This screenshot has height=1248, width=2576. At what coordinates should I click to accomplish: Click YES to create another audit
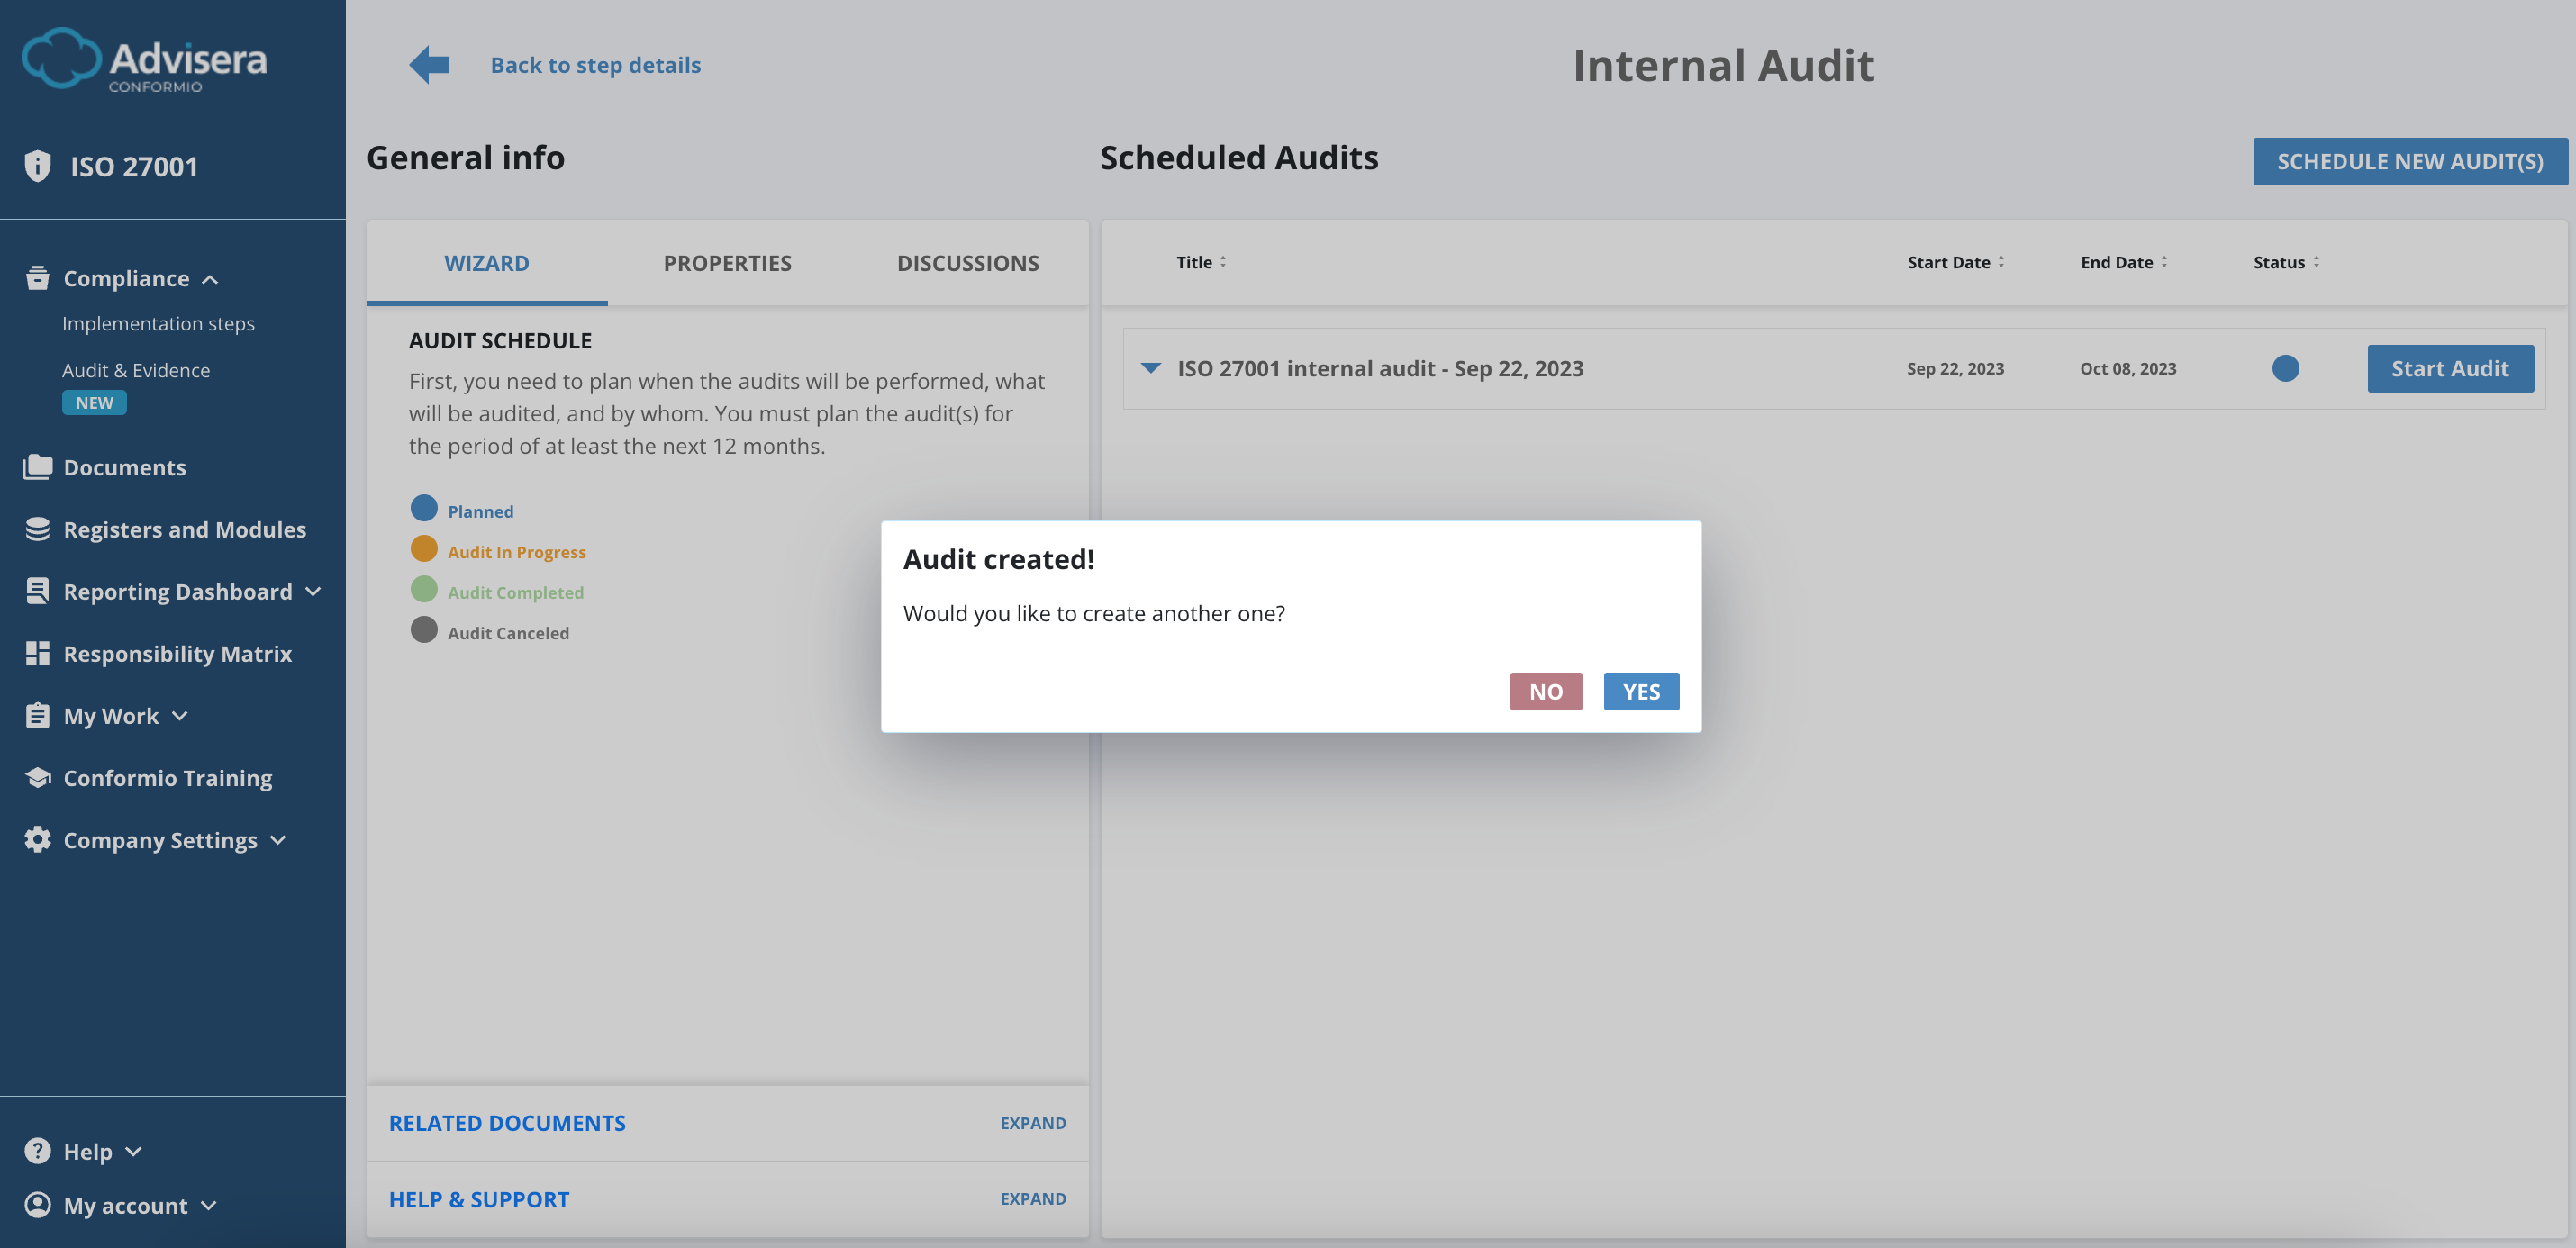coord(1641,691)
